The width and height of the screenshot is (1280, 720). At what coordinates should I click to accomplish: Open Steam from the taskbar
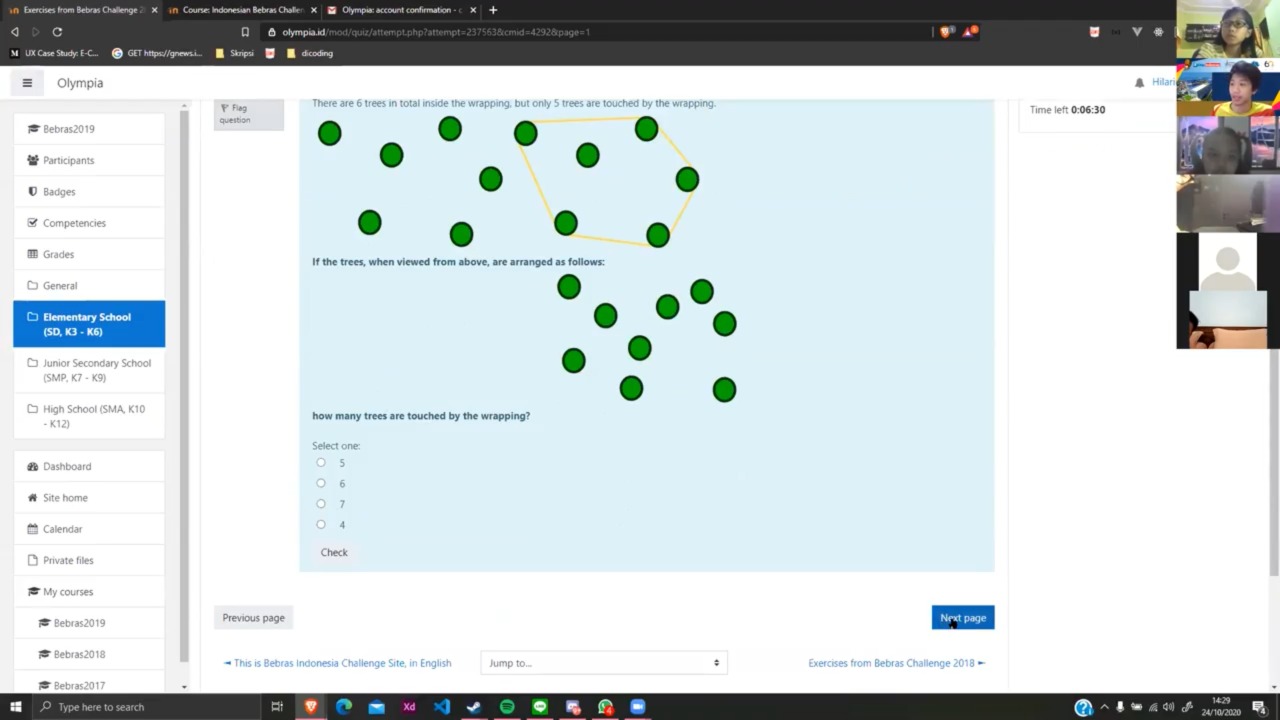pyautogui.click(x=474, y=707)
